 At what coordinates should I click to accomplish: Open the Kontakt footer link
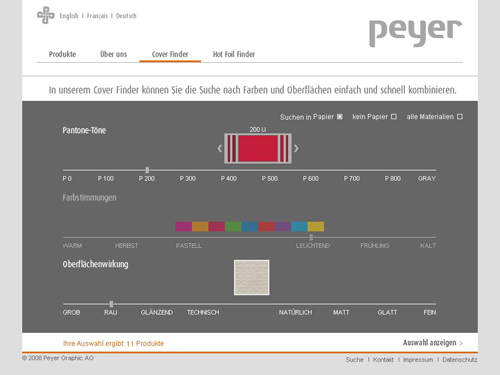(383, 360)
